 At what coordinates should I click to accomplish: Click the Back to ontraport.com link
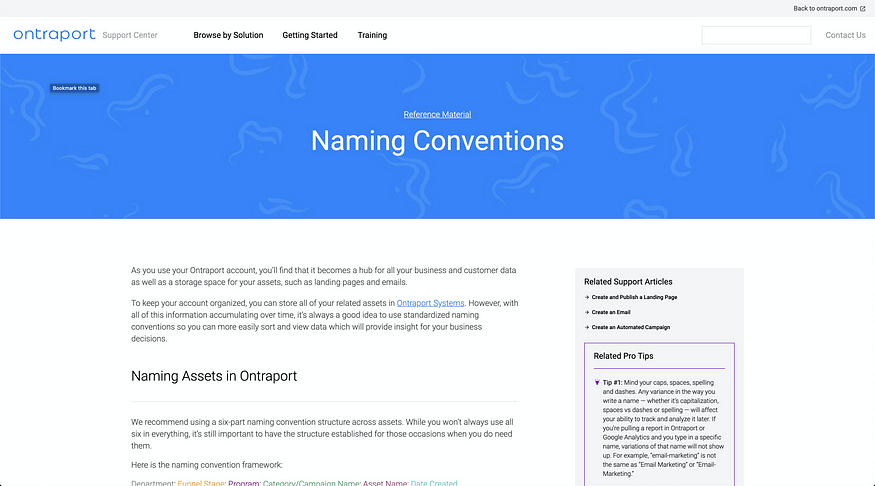click(825, 8)
